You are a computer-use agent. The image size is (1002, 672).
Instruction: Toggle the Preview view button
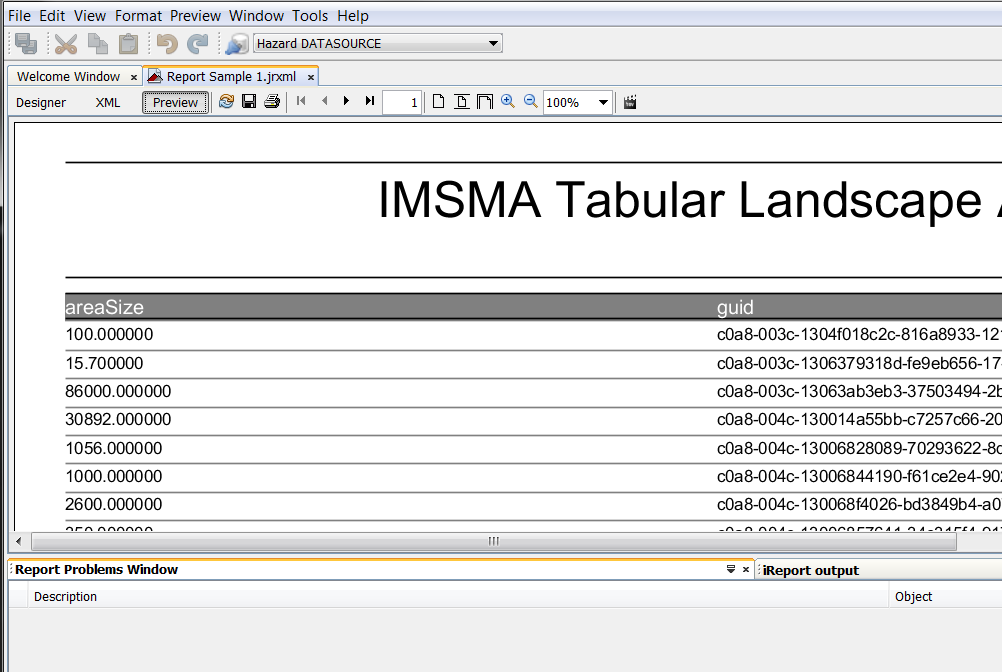[176, 103]
